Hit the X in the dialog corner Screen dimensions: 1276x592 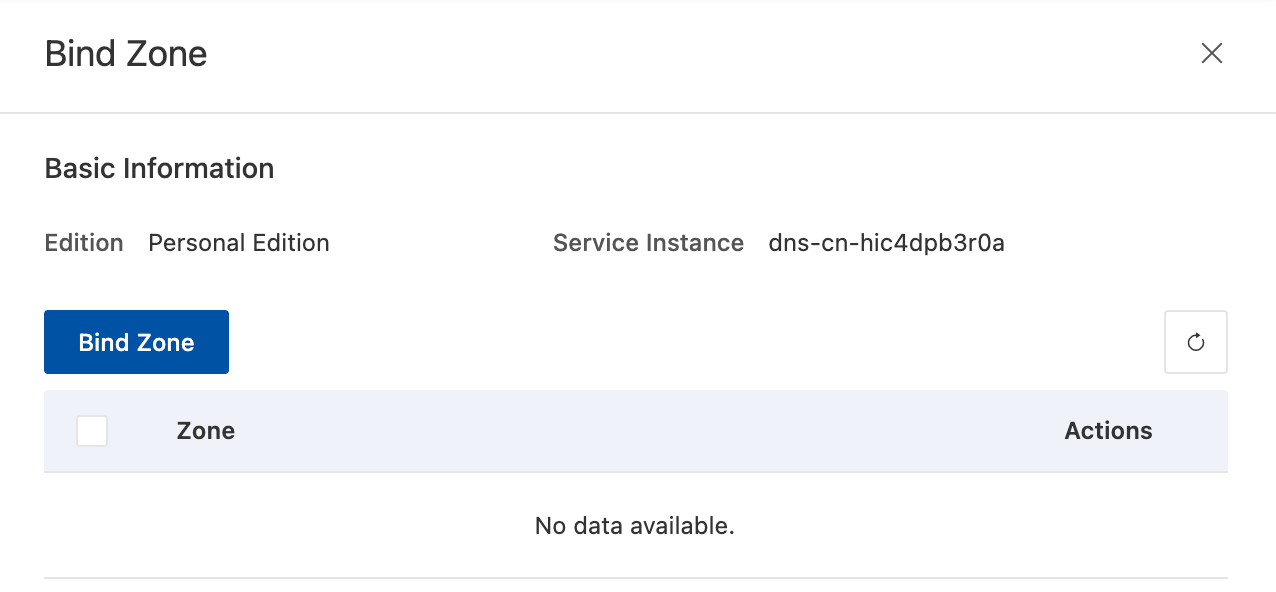pos(1211,53)
